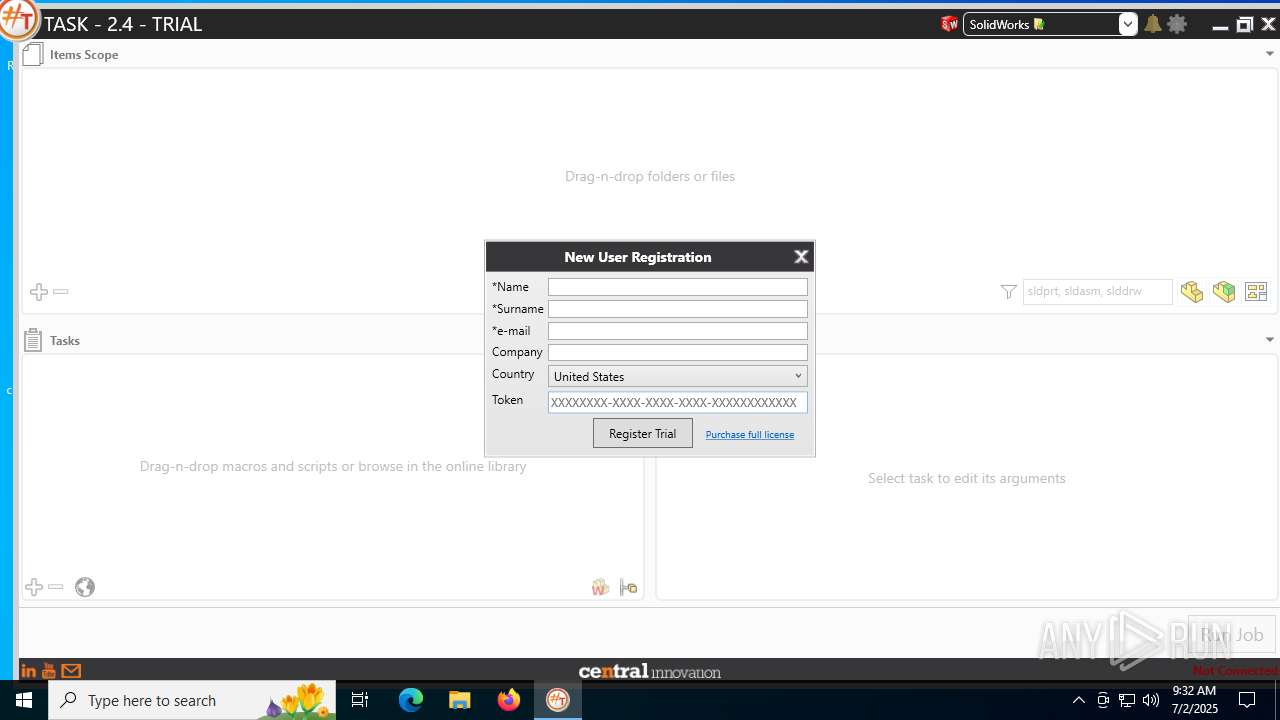Click the taskbar search box
This screenshot has width=1280, height=720.
click(x=194, y=700)
